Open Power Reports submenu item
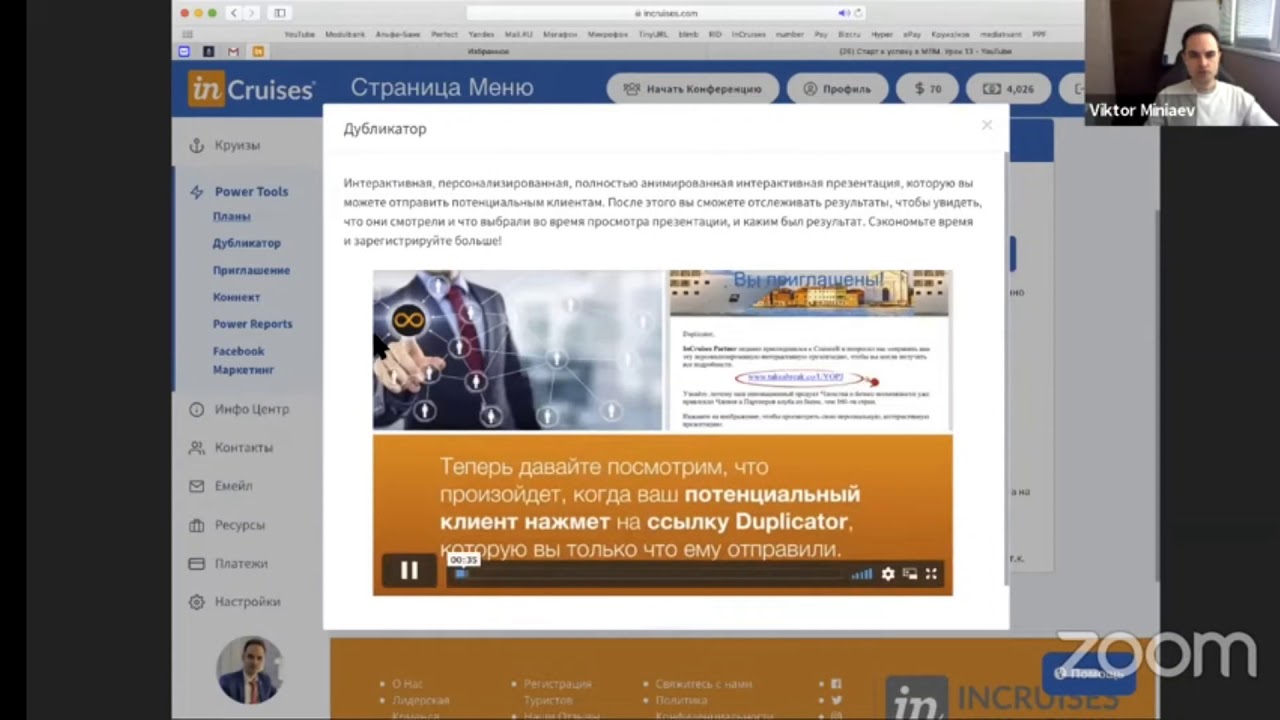1280x720 pixels. pos(252,324)
